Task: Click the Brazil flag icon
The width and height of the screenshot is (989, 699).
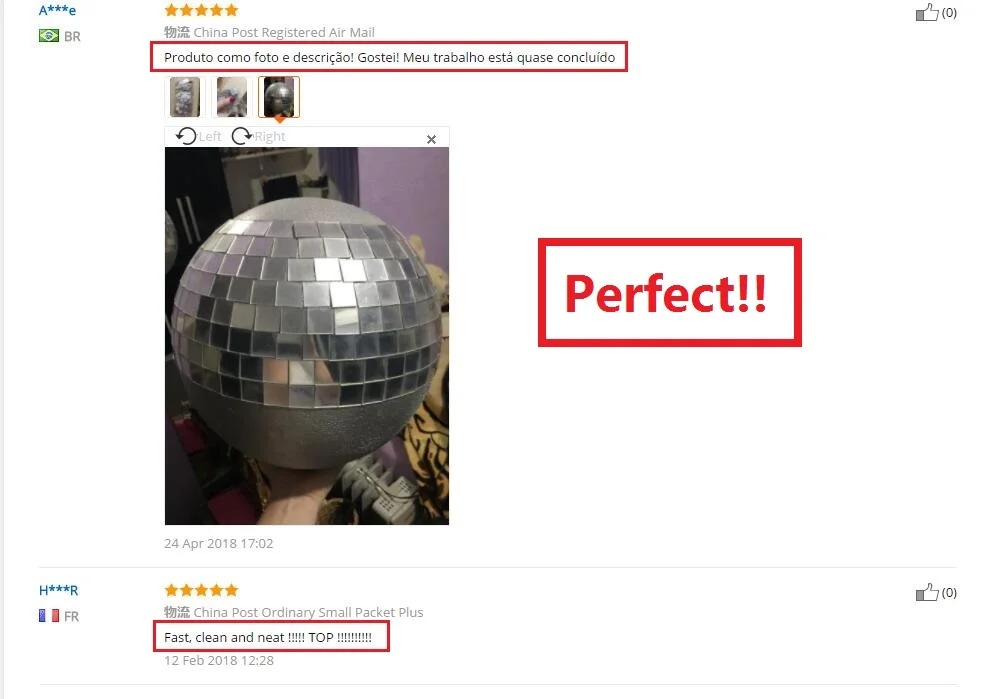Action: click(49, 36)
